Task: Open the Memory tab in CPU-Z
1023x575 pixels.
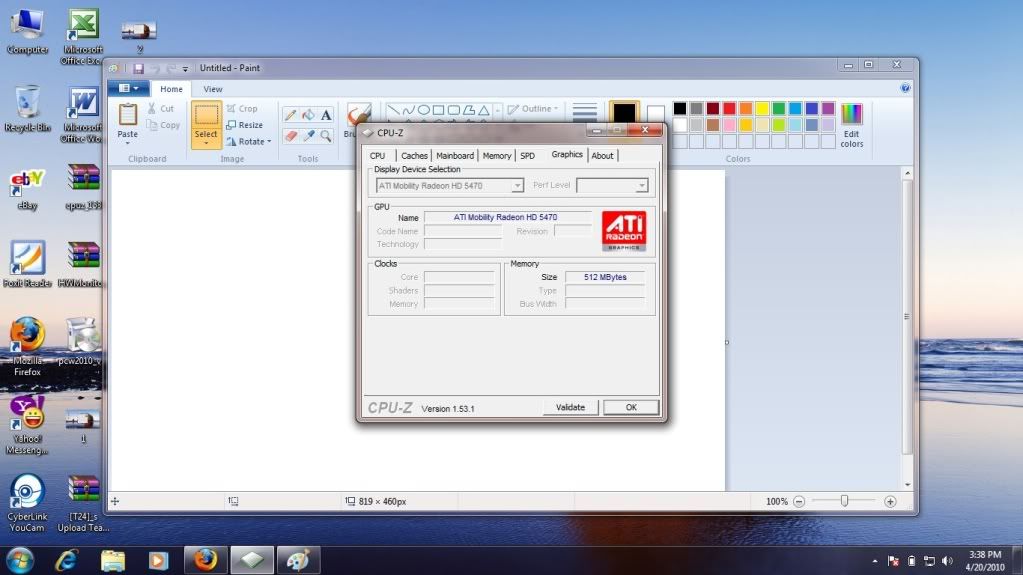Action: [x=496, y=155]
